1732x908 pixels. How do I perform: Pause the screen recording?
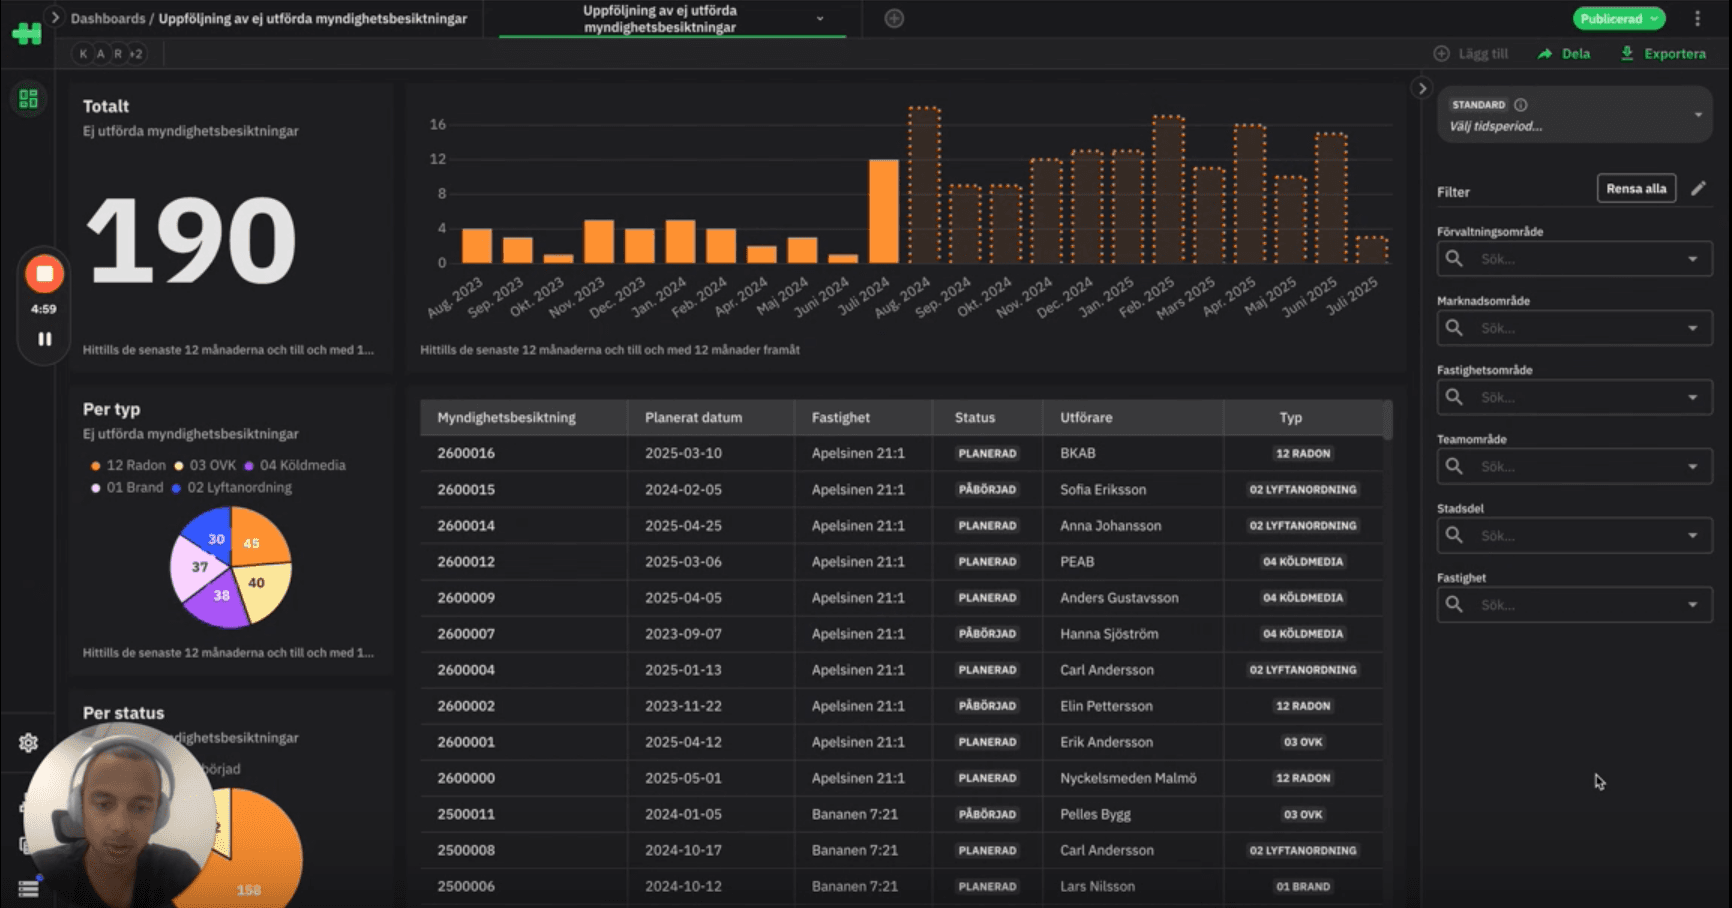tap(44, 339)
